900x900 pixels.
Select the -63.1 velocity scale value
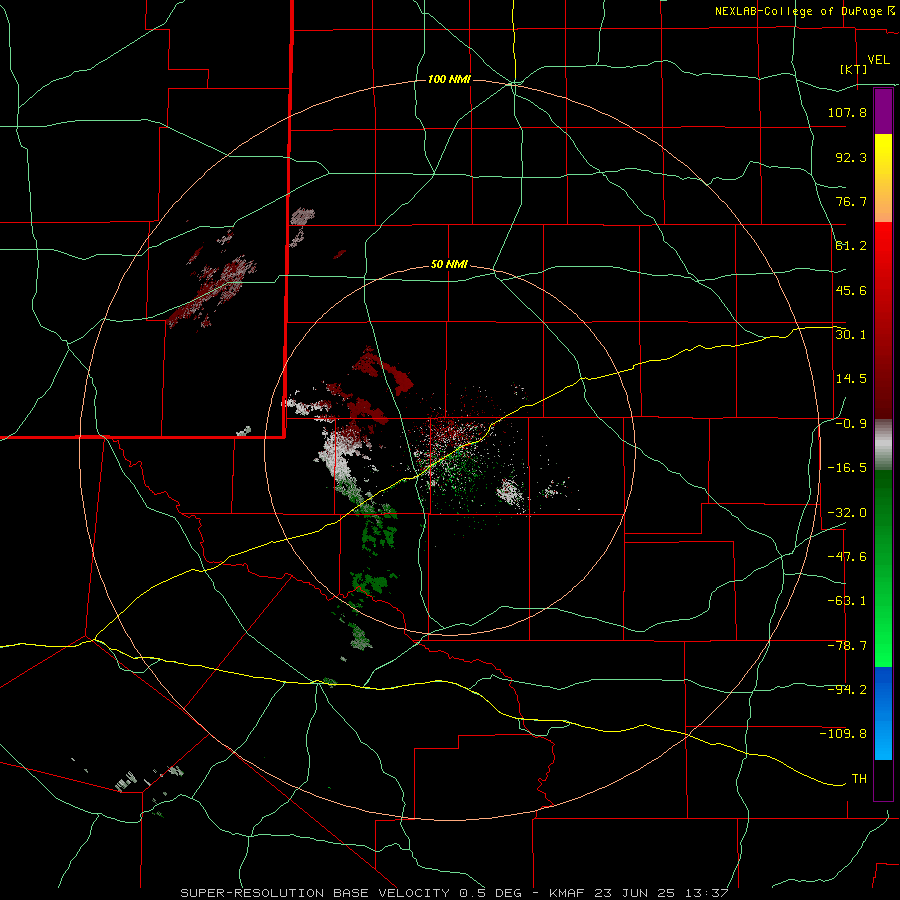(x=847, y=601)
